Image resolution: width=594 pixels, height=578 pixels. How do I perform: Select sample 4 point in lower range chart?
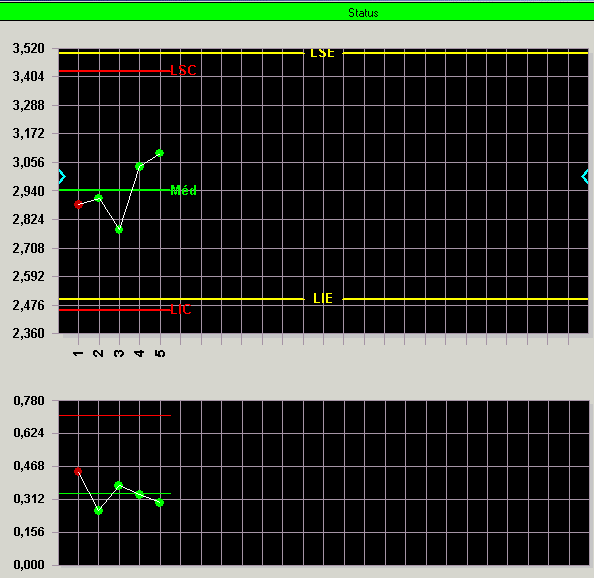(x=139, y=494)
